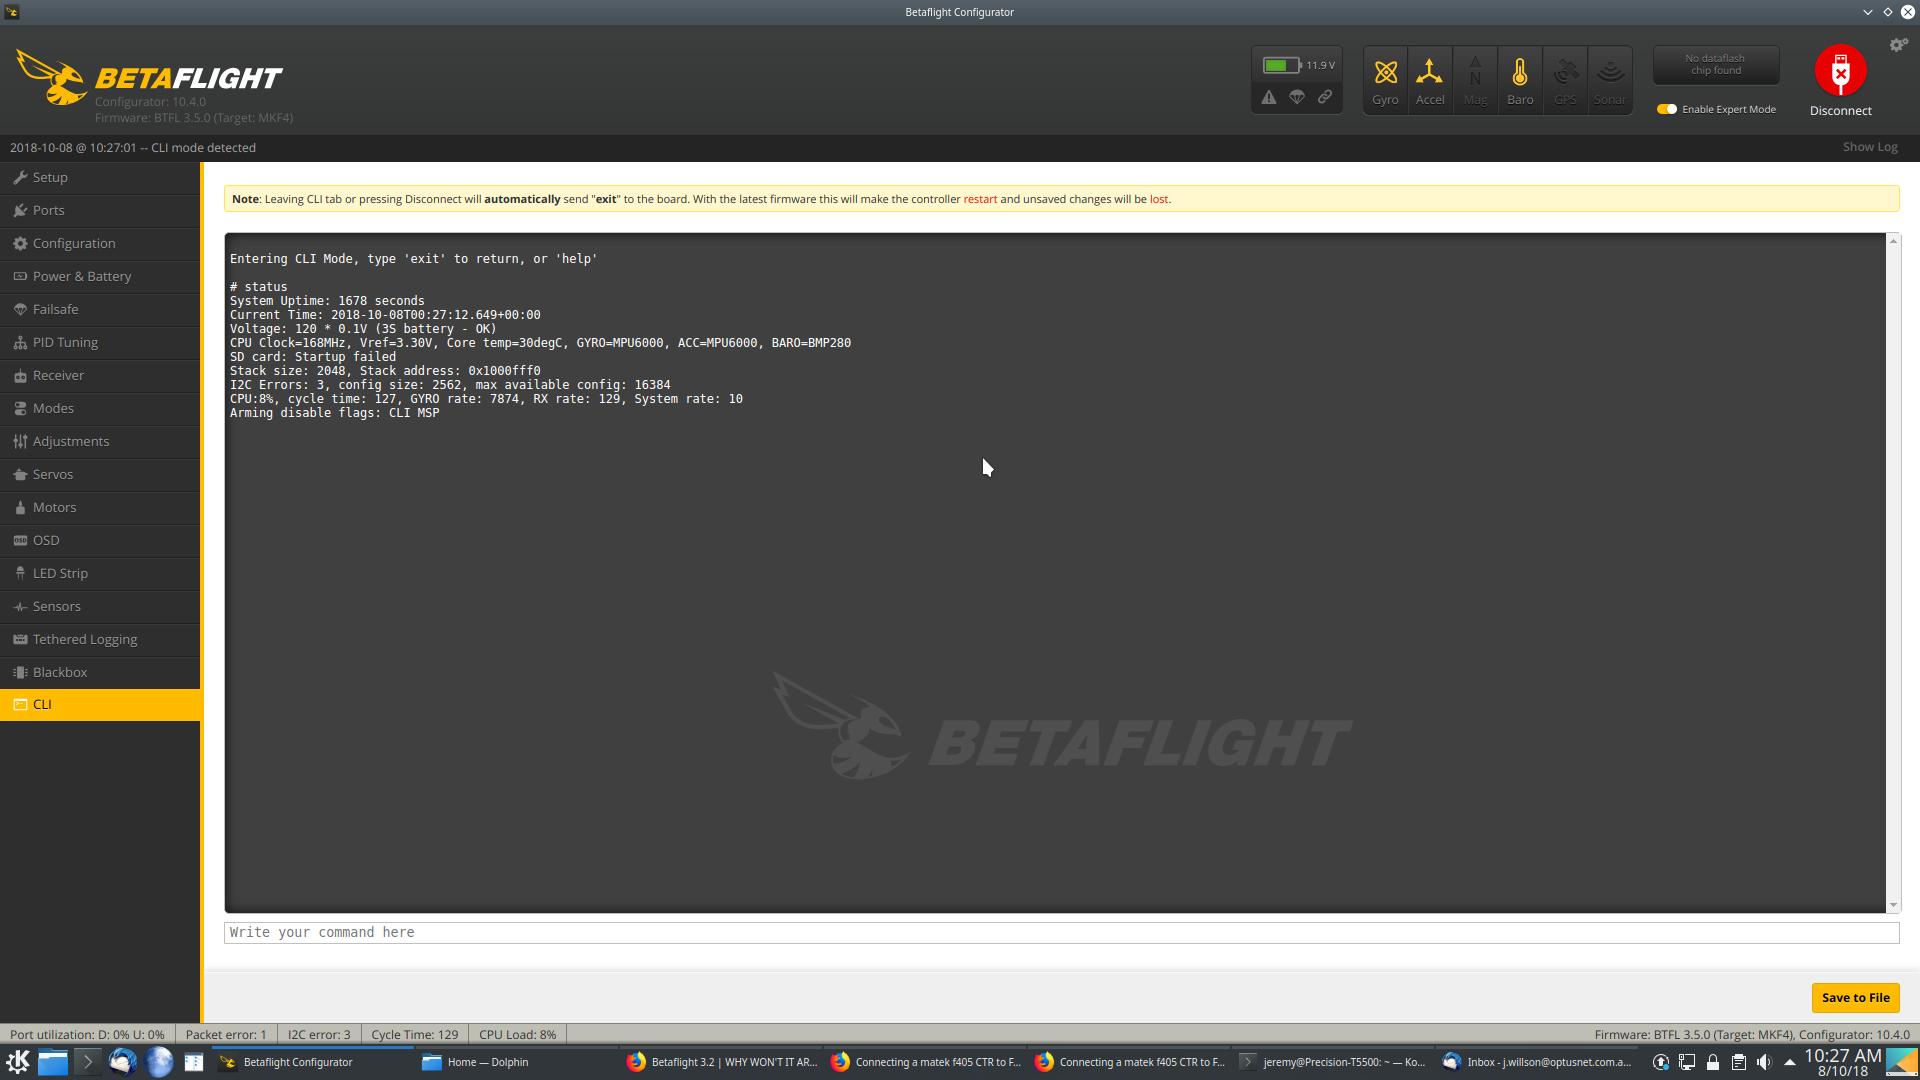
Task: Click the Save to File button
Action: (1855, 997)
